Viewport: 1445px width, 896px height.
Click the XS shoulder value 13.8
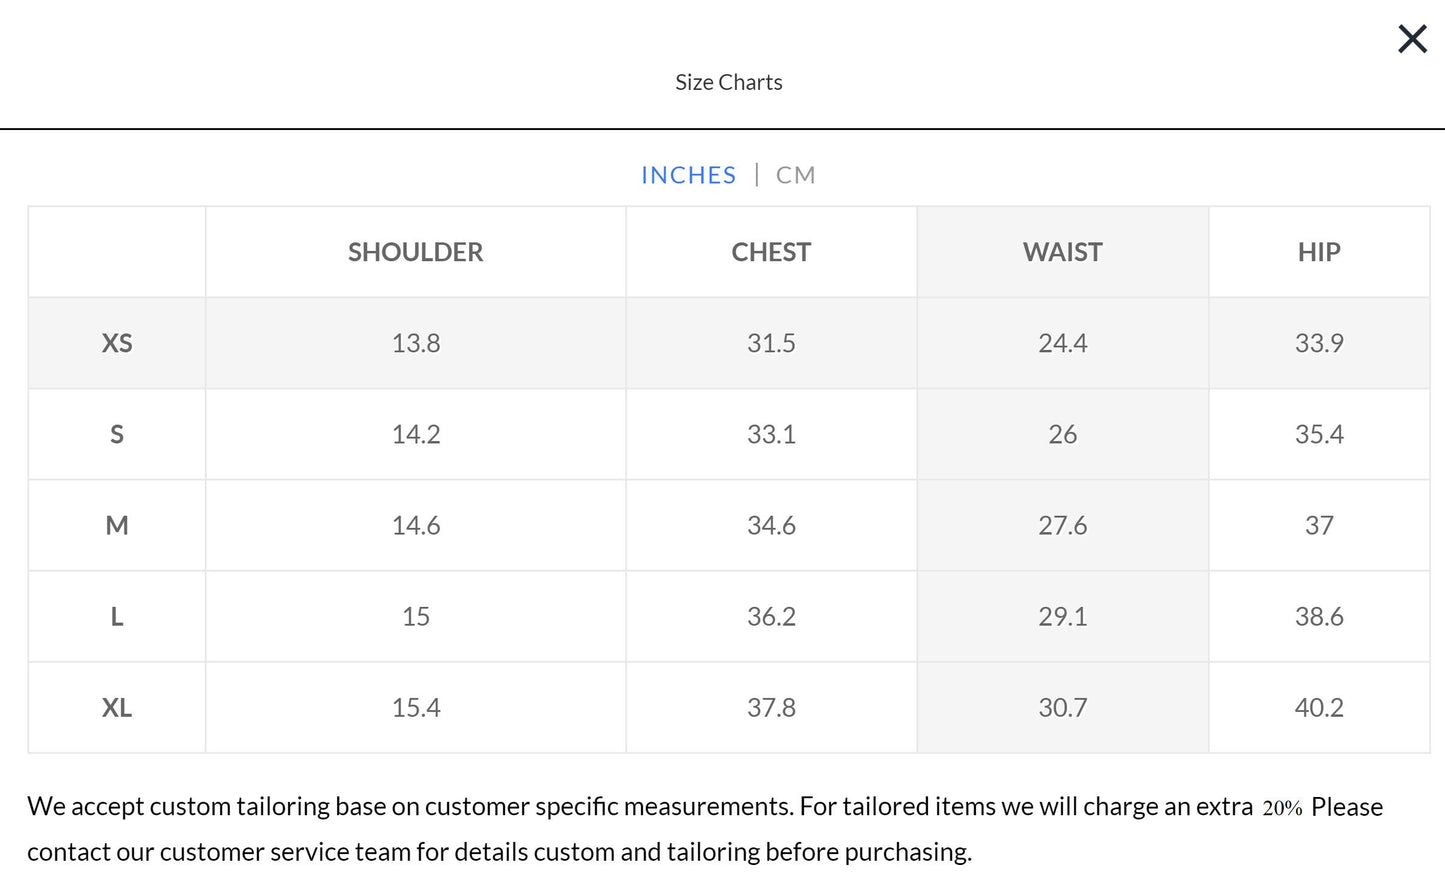pyautogui.click(x=415, y=343)
